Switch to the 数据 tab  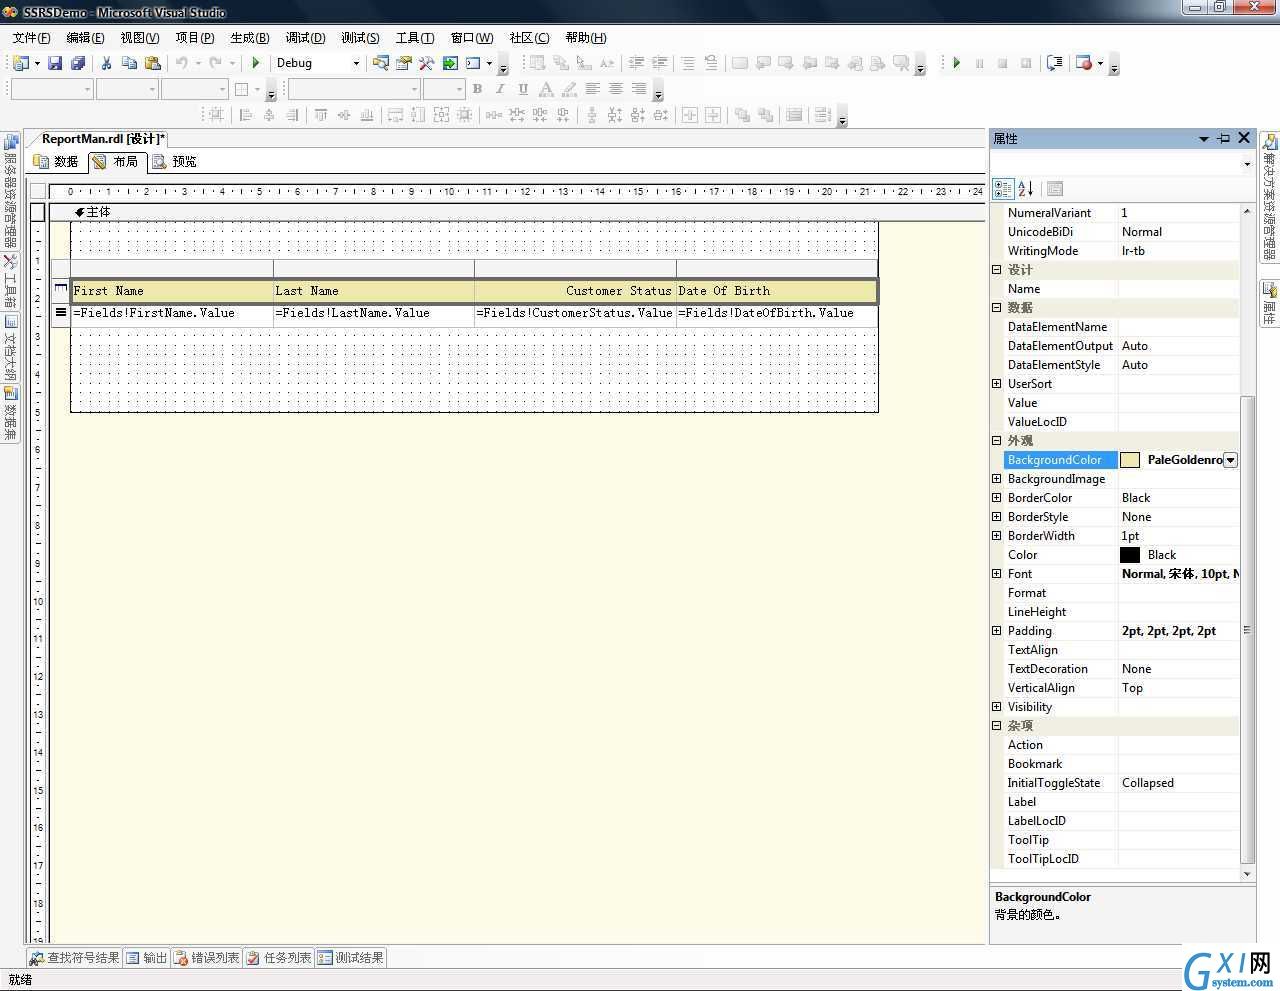tap(56, 161)
